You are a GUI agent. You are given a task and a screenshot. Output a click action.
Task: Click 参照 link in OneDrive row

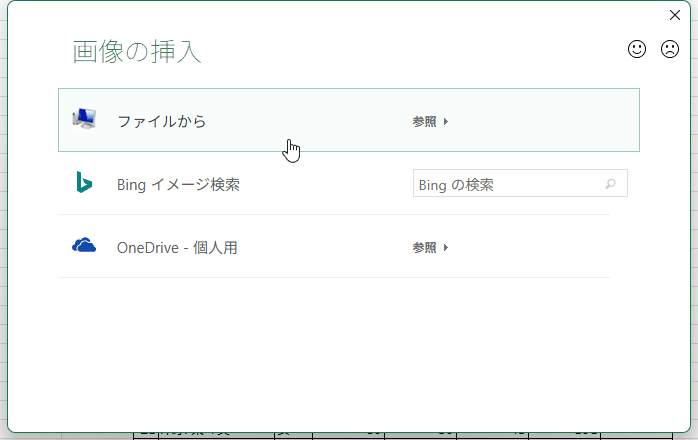(424, 247)
